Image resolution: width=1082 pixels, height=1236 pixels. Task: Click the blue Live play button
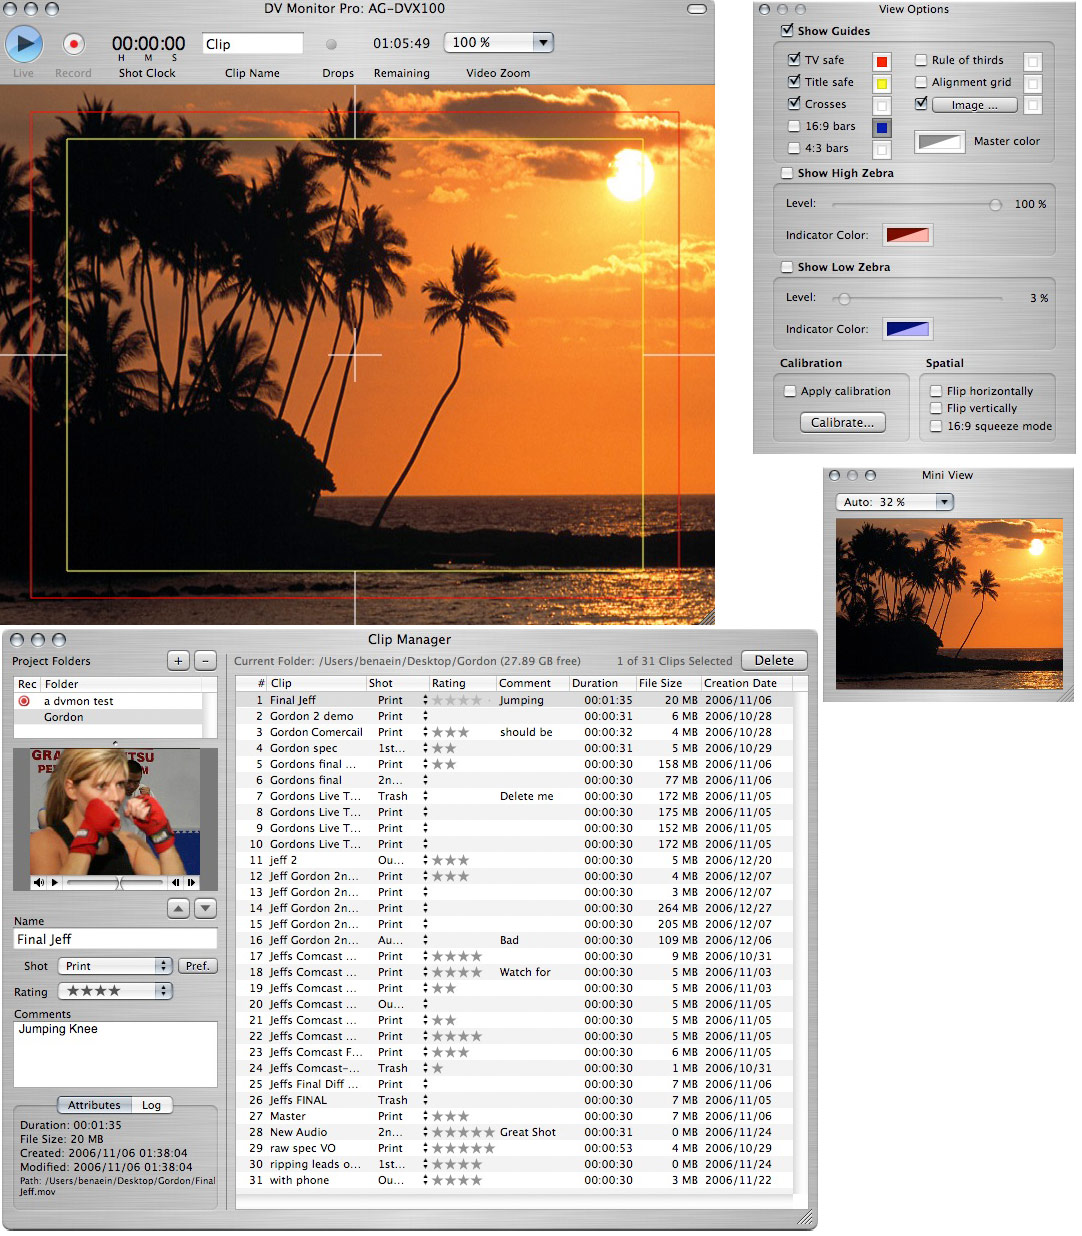point(24,44)
